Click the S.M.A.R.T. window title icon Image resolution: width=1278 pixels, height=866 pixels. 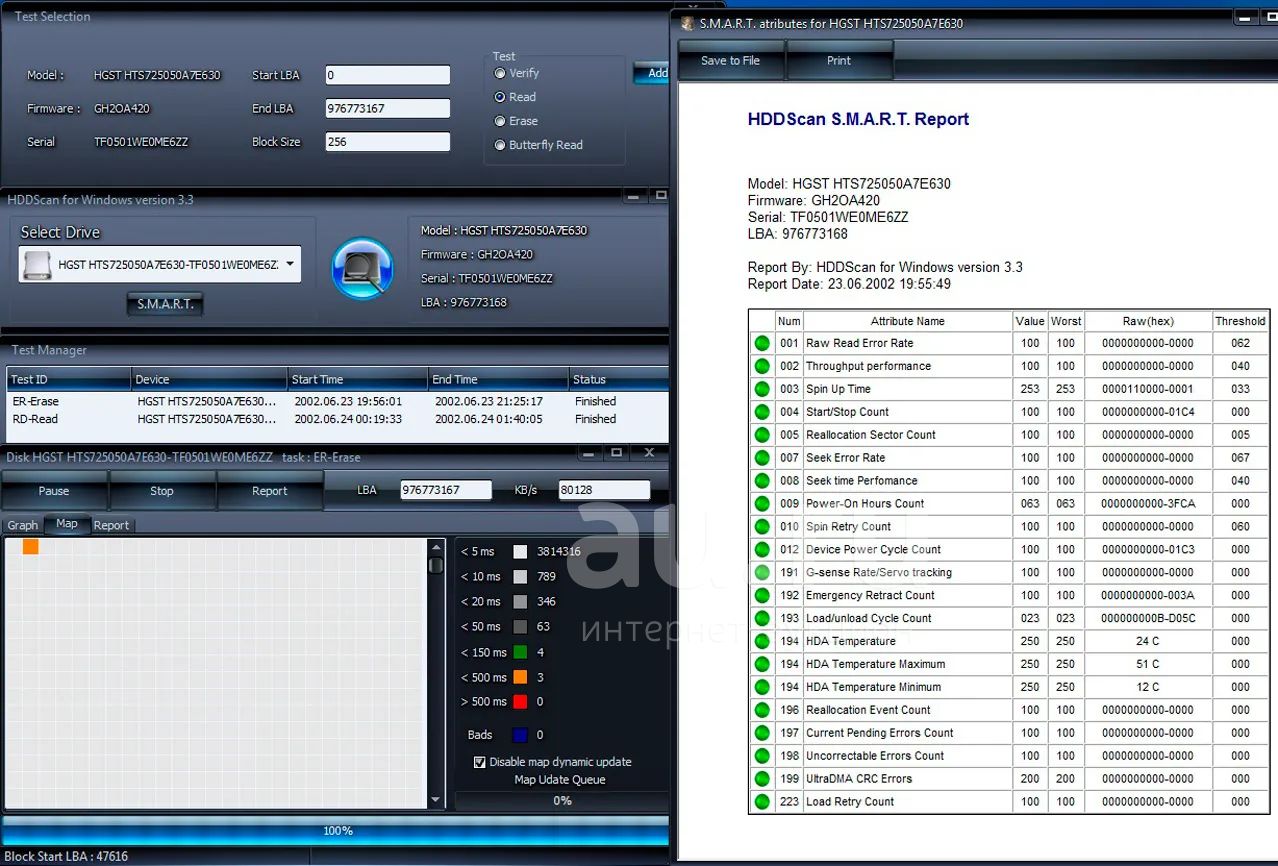[686, 23]
